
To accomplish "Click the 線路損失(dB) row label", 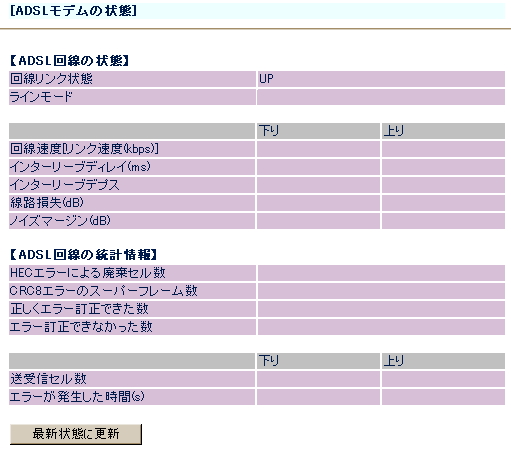I will tap(47, 203).
